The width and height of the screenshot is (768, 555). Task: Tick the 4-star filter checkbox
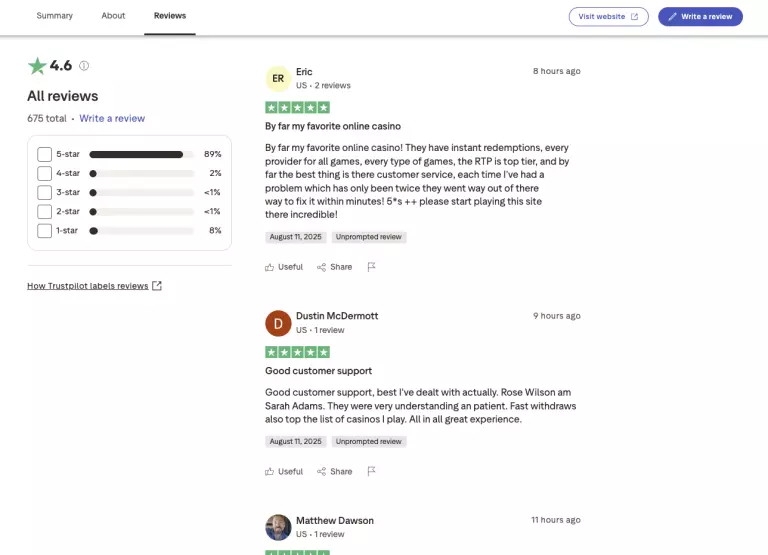point(44,173)
